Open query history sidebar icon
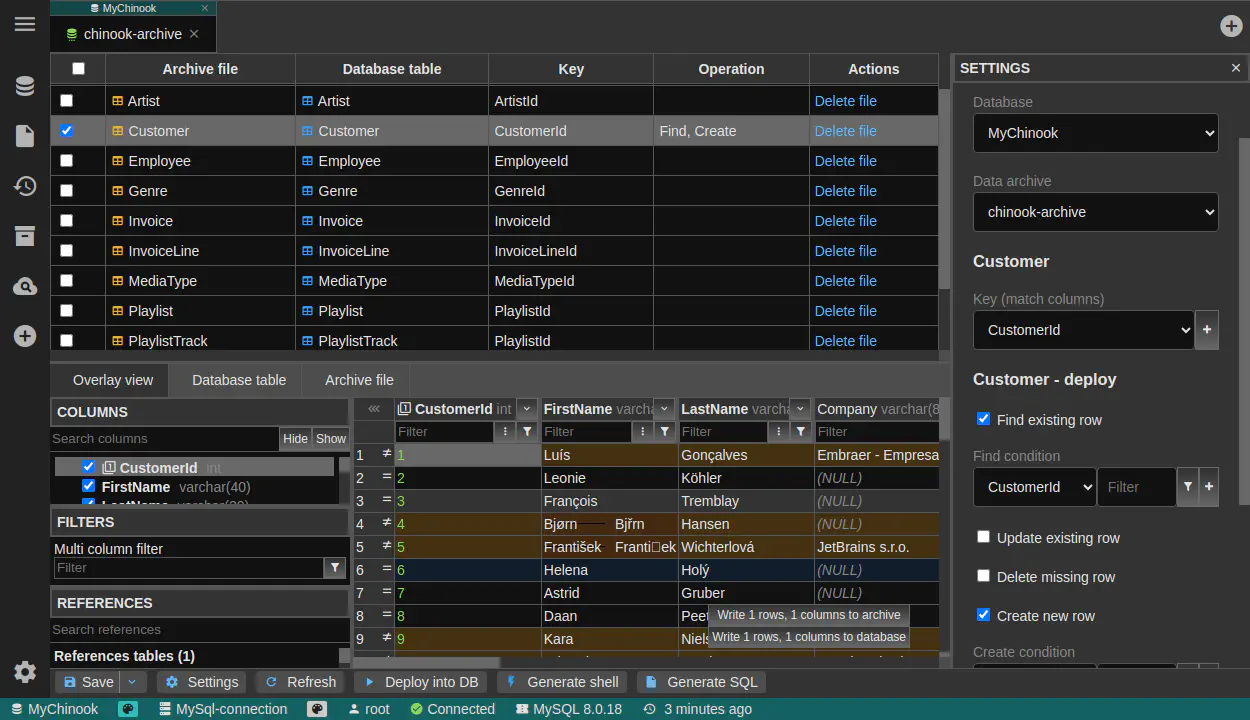This screenshot has width=1250, height=720. point(25,187)
